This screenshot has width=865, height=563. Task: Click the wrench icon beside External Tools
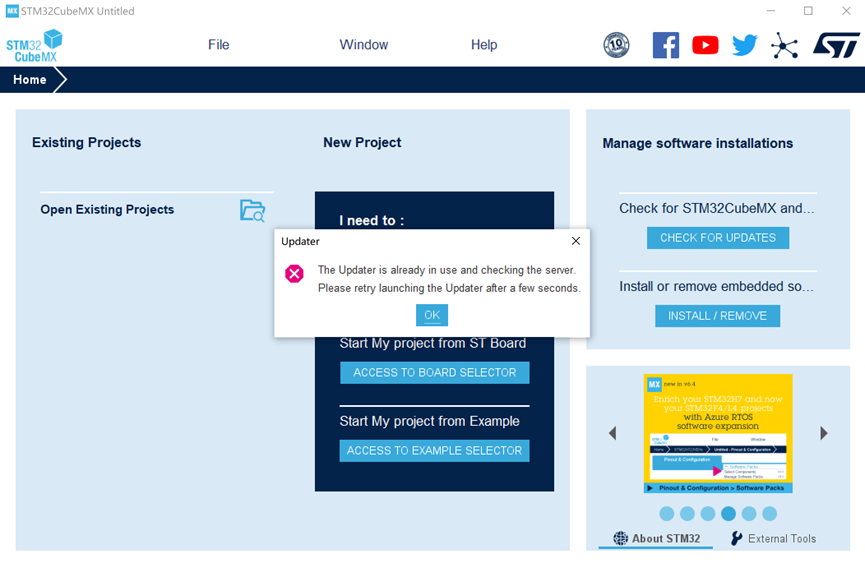(736, 539)
